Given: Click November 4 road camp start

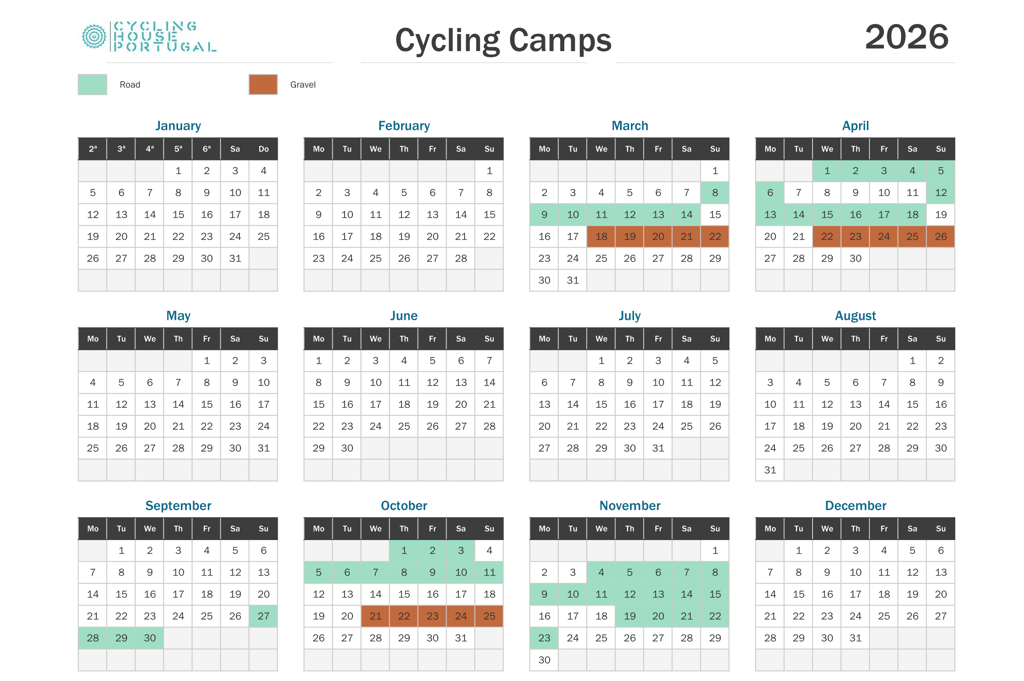Looking at the screenshot, I should click(601, 572).
